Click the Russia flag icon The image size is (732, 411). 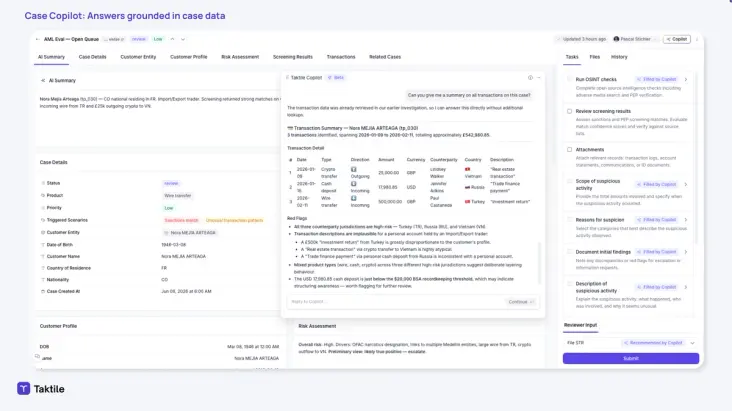click(x=467, y=187)
